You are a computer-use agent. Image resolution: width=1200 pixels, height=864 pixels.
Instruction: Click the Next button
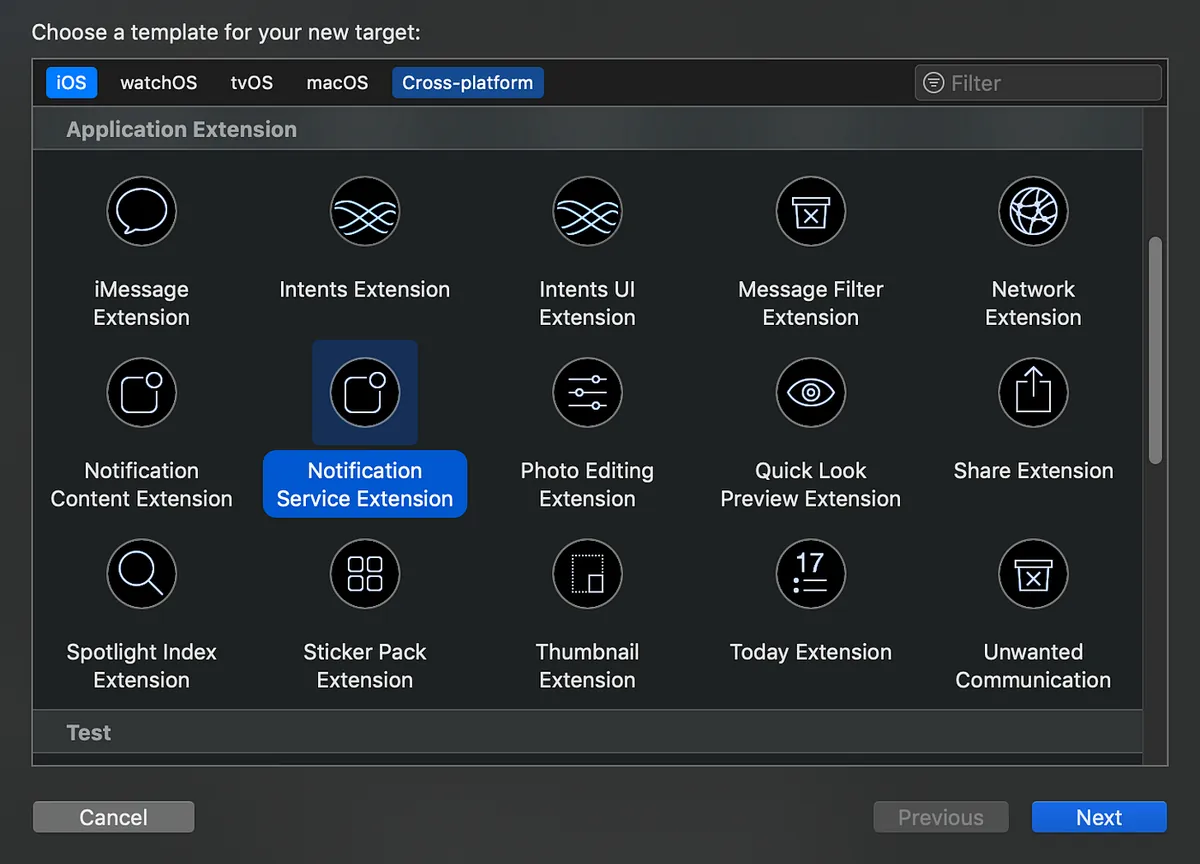click(x=1098, y=817)
